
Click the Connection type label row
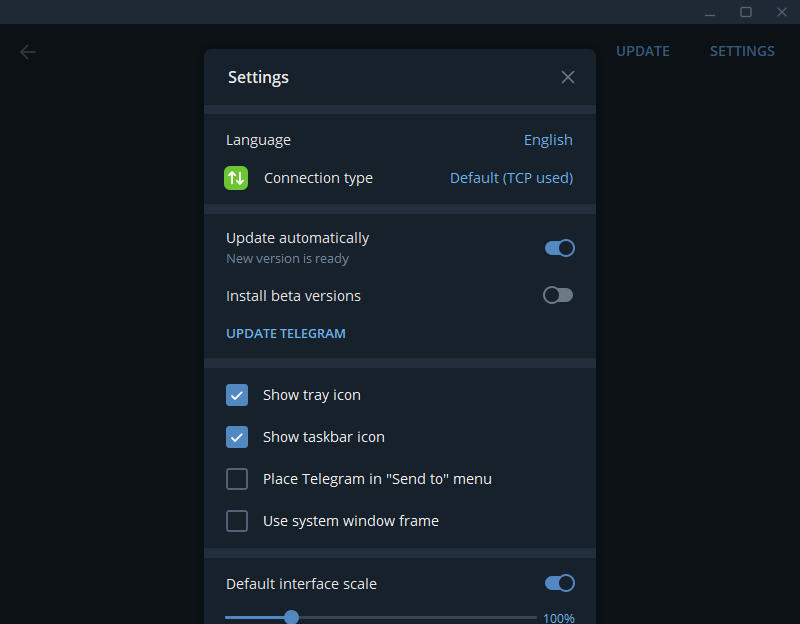click(x=399, y=178)
